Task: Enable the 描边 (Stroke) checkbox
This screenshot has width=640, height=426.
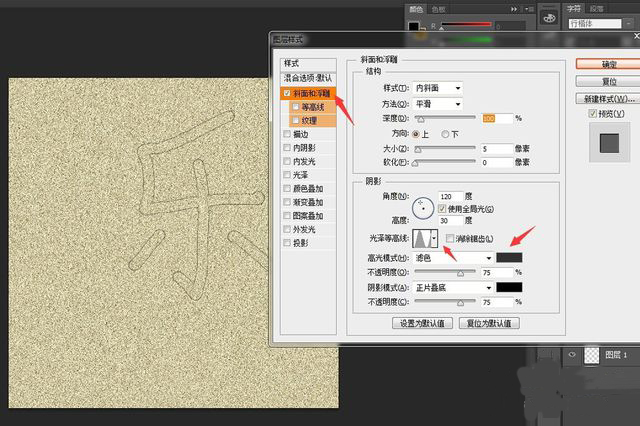Action: (288, 133)
